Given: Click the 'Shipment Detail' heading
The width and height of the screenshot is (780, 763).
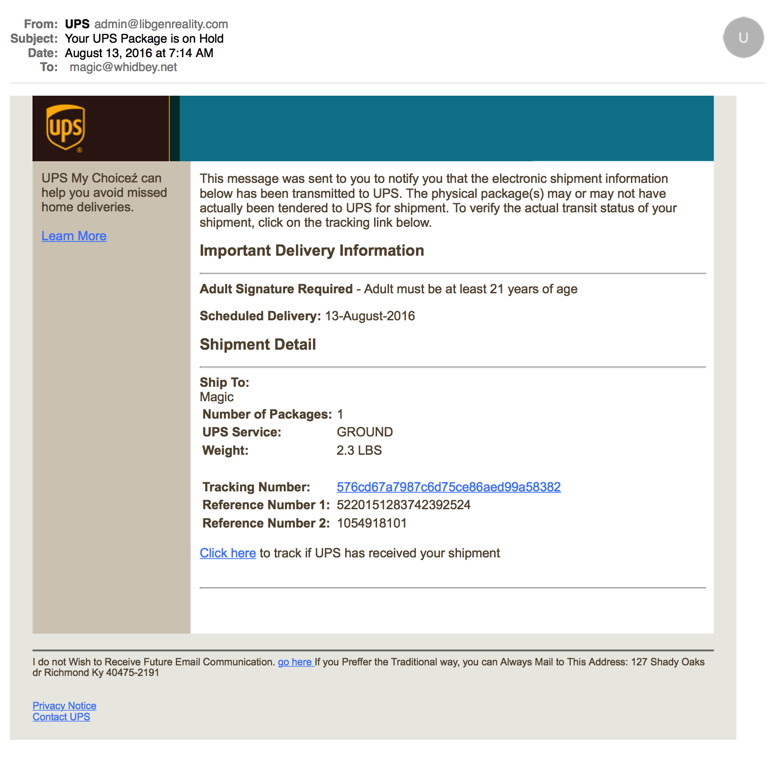Looking at the screenshot, I should [x=258, y=345].
